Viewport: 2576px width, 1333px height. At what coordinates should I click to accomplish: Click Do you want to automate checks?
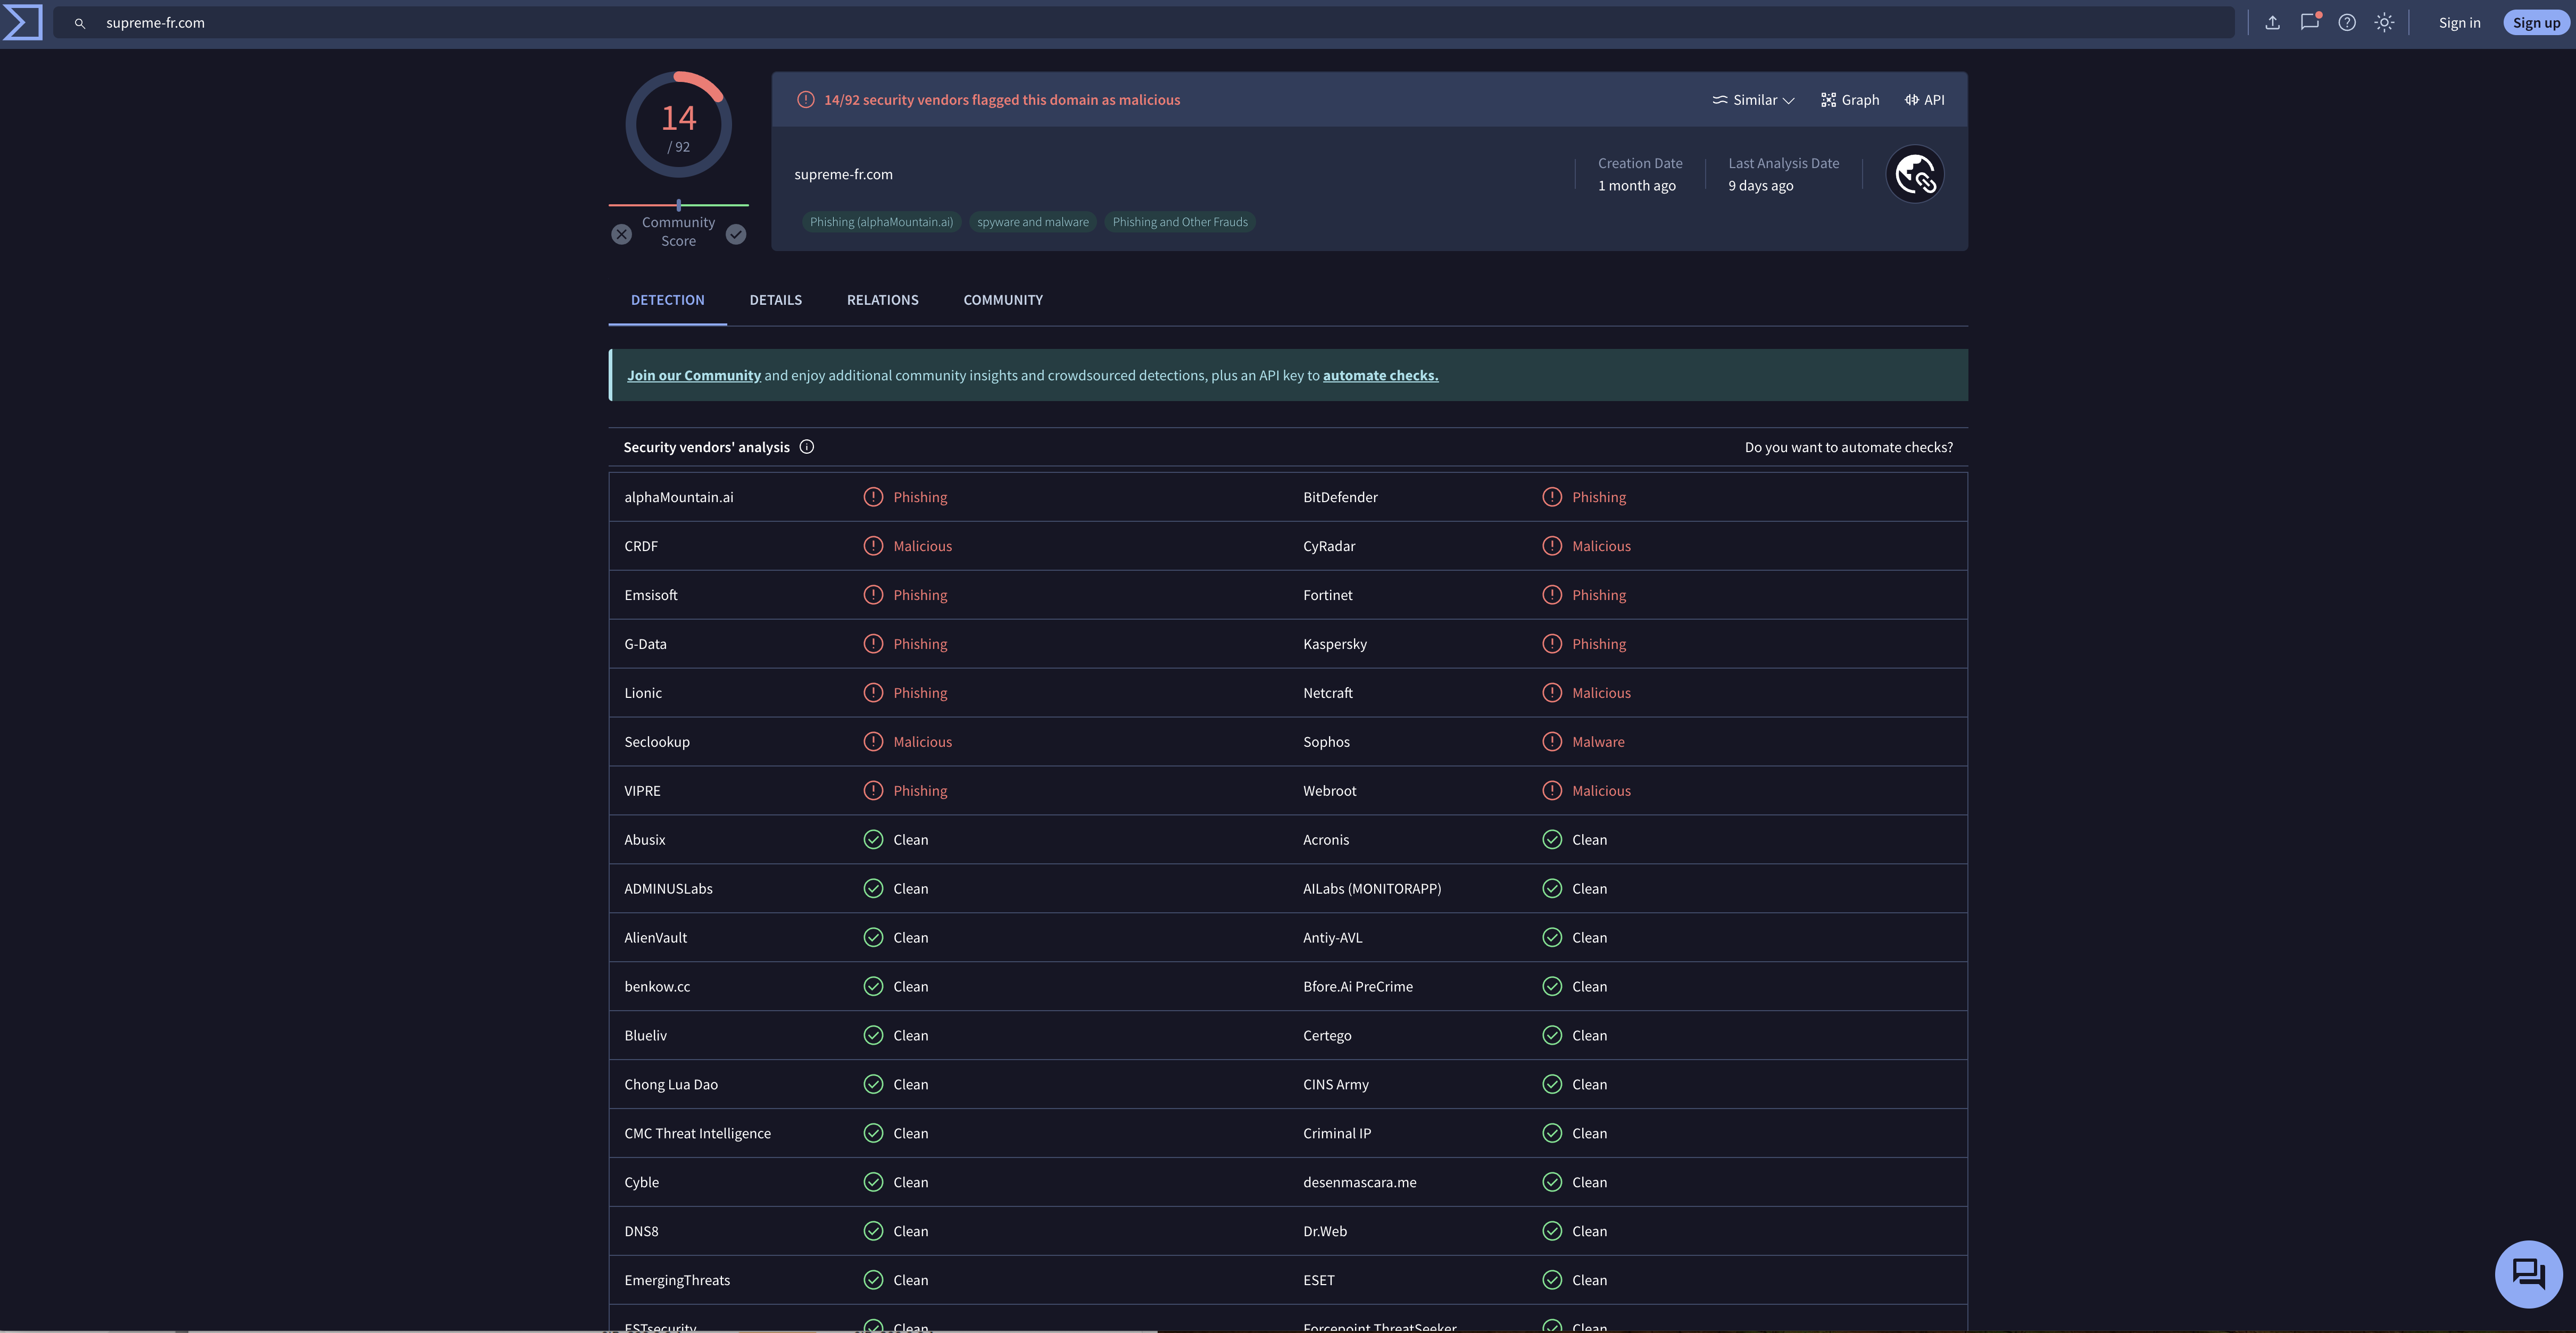coord(1848,447)
